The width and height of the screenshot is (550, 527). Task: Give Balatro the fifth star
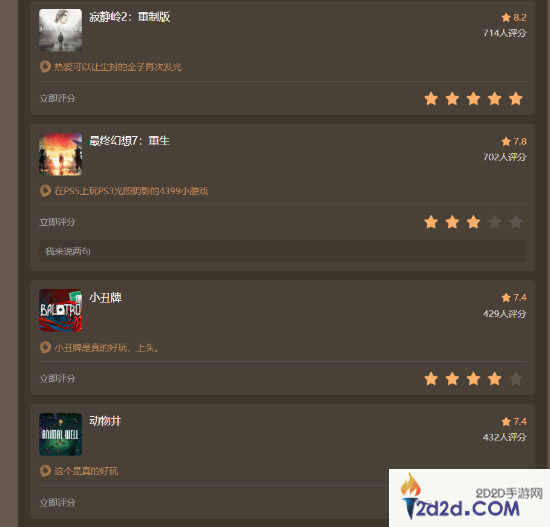tap(516, 379)
